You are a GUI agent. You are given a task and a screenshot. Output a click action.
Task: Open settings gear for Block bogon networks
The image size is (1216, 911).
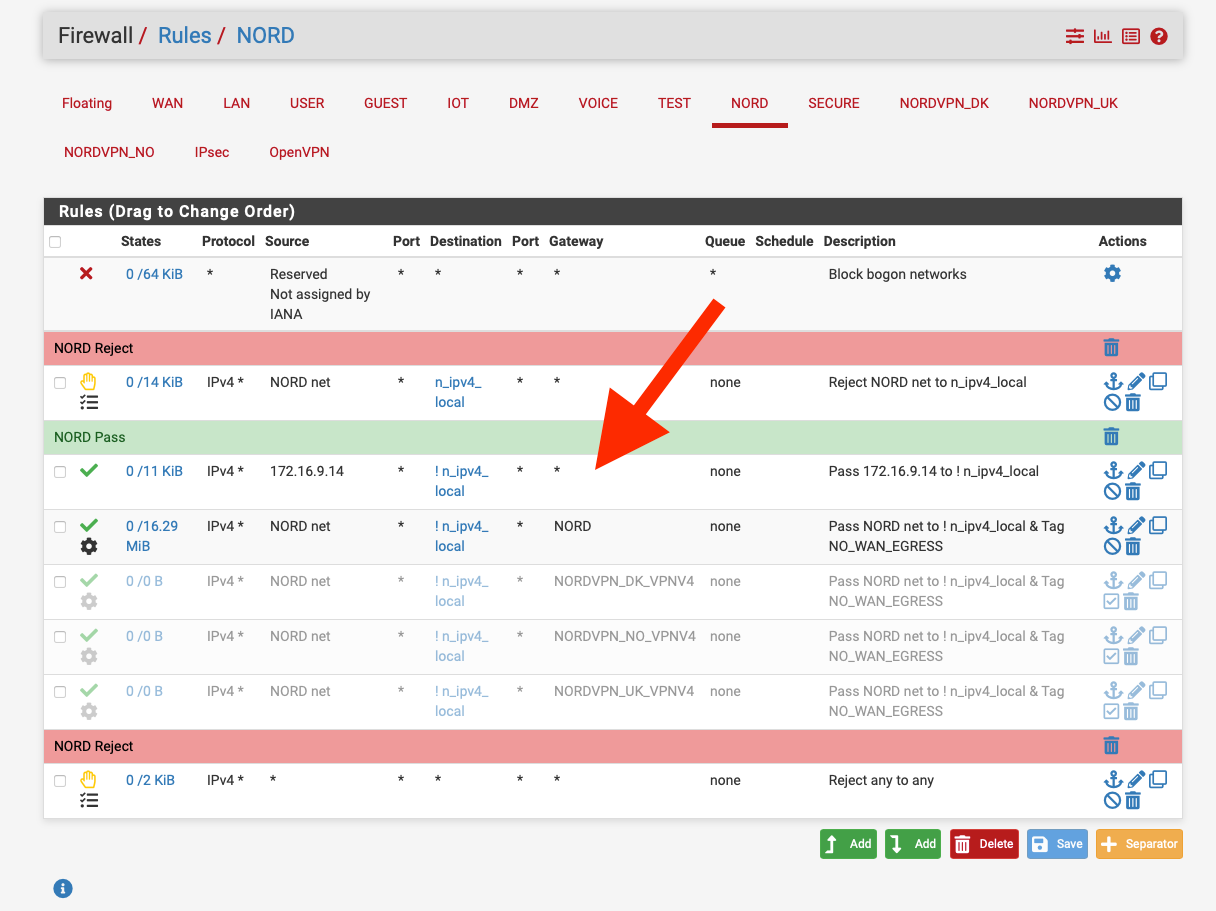click(x=1112, y=273)
